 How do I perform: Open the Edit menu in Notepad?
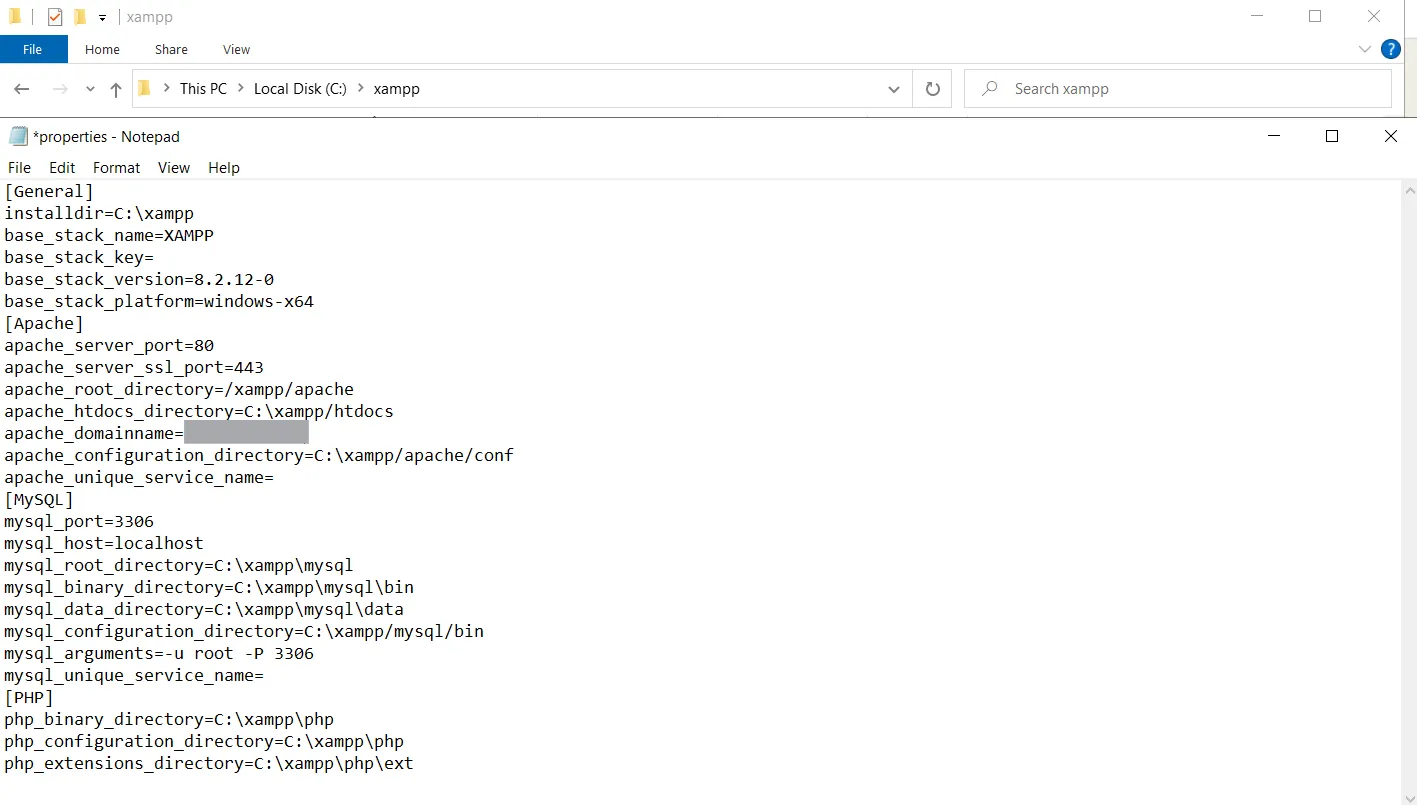pos(62,168)
